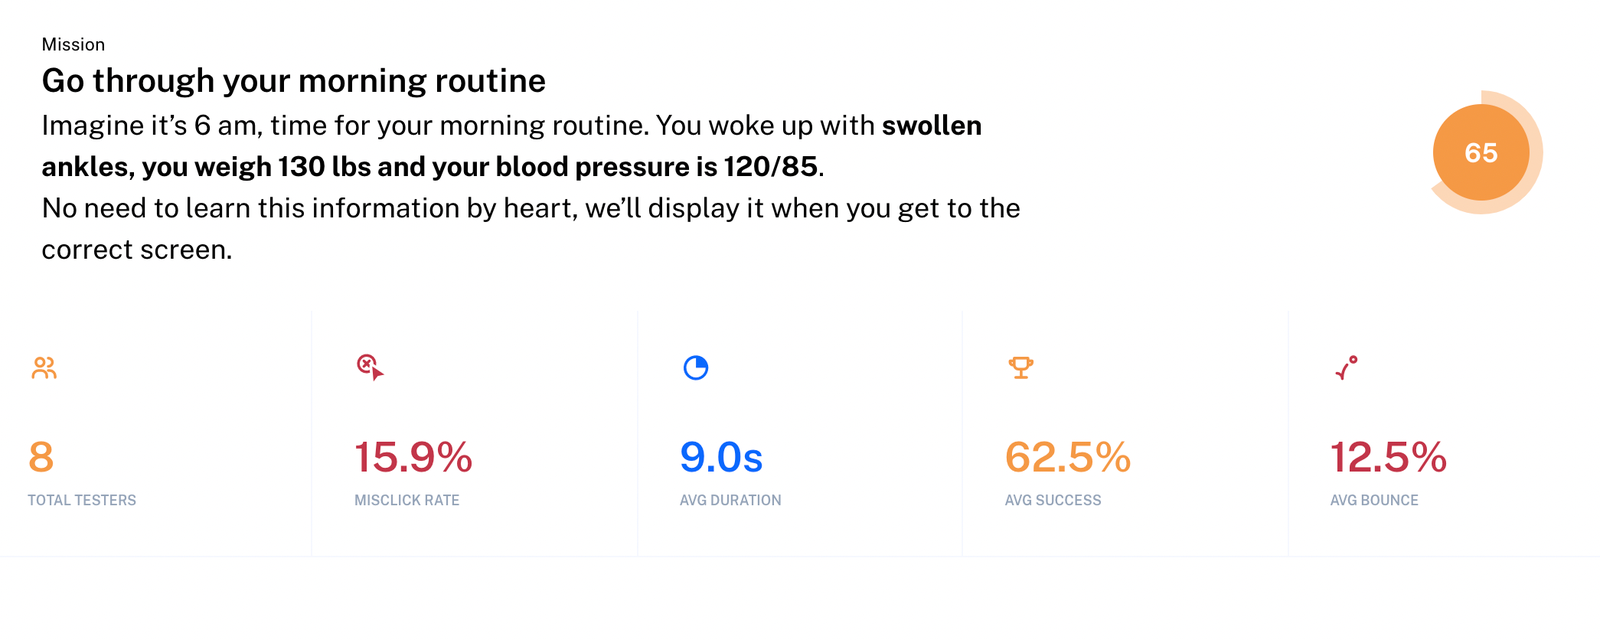This screenshot has width=1600, height=640.
Task: Click the Mission heading label
Action: (73, 44)
